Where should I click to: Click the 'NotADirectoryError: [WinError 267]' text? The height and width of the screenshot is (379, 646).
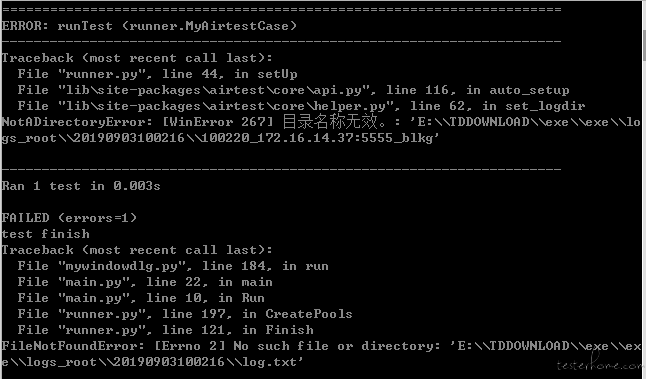point(138,122)
